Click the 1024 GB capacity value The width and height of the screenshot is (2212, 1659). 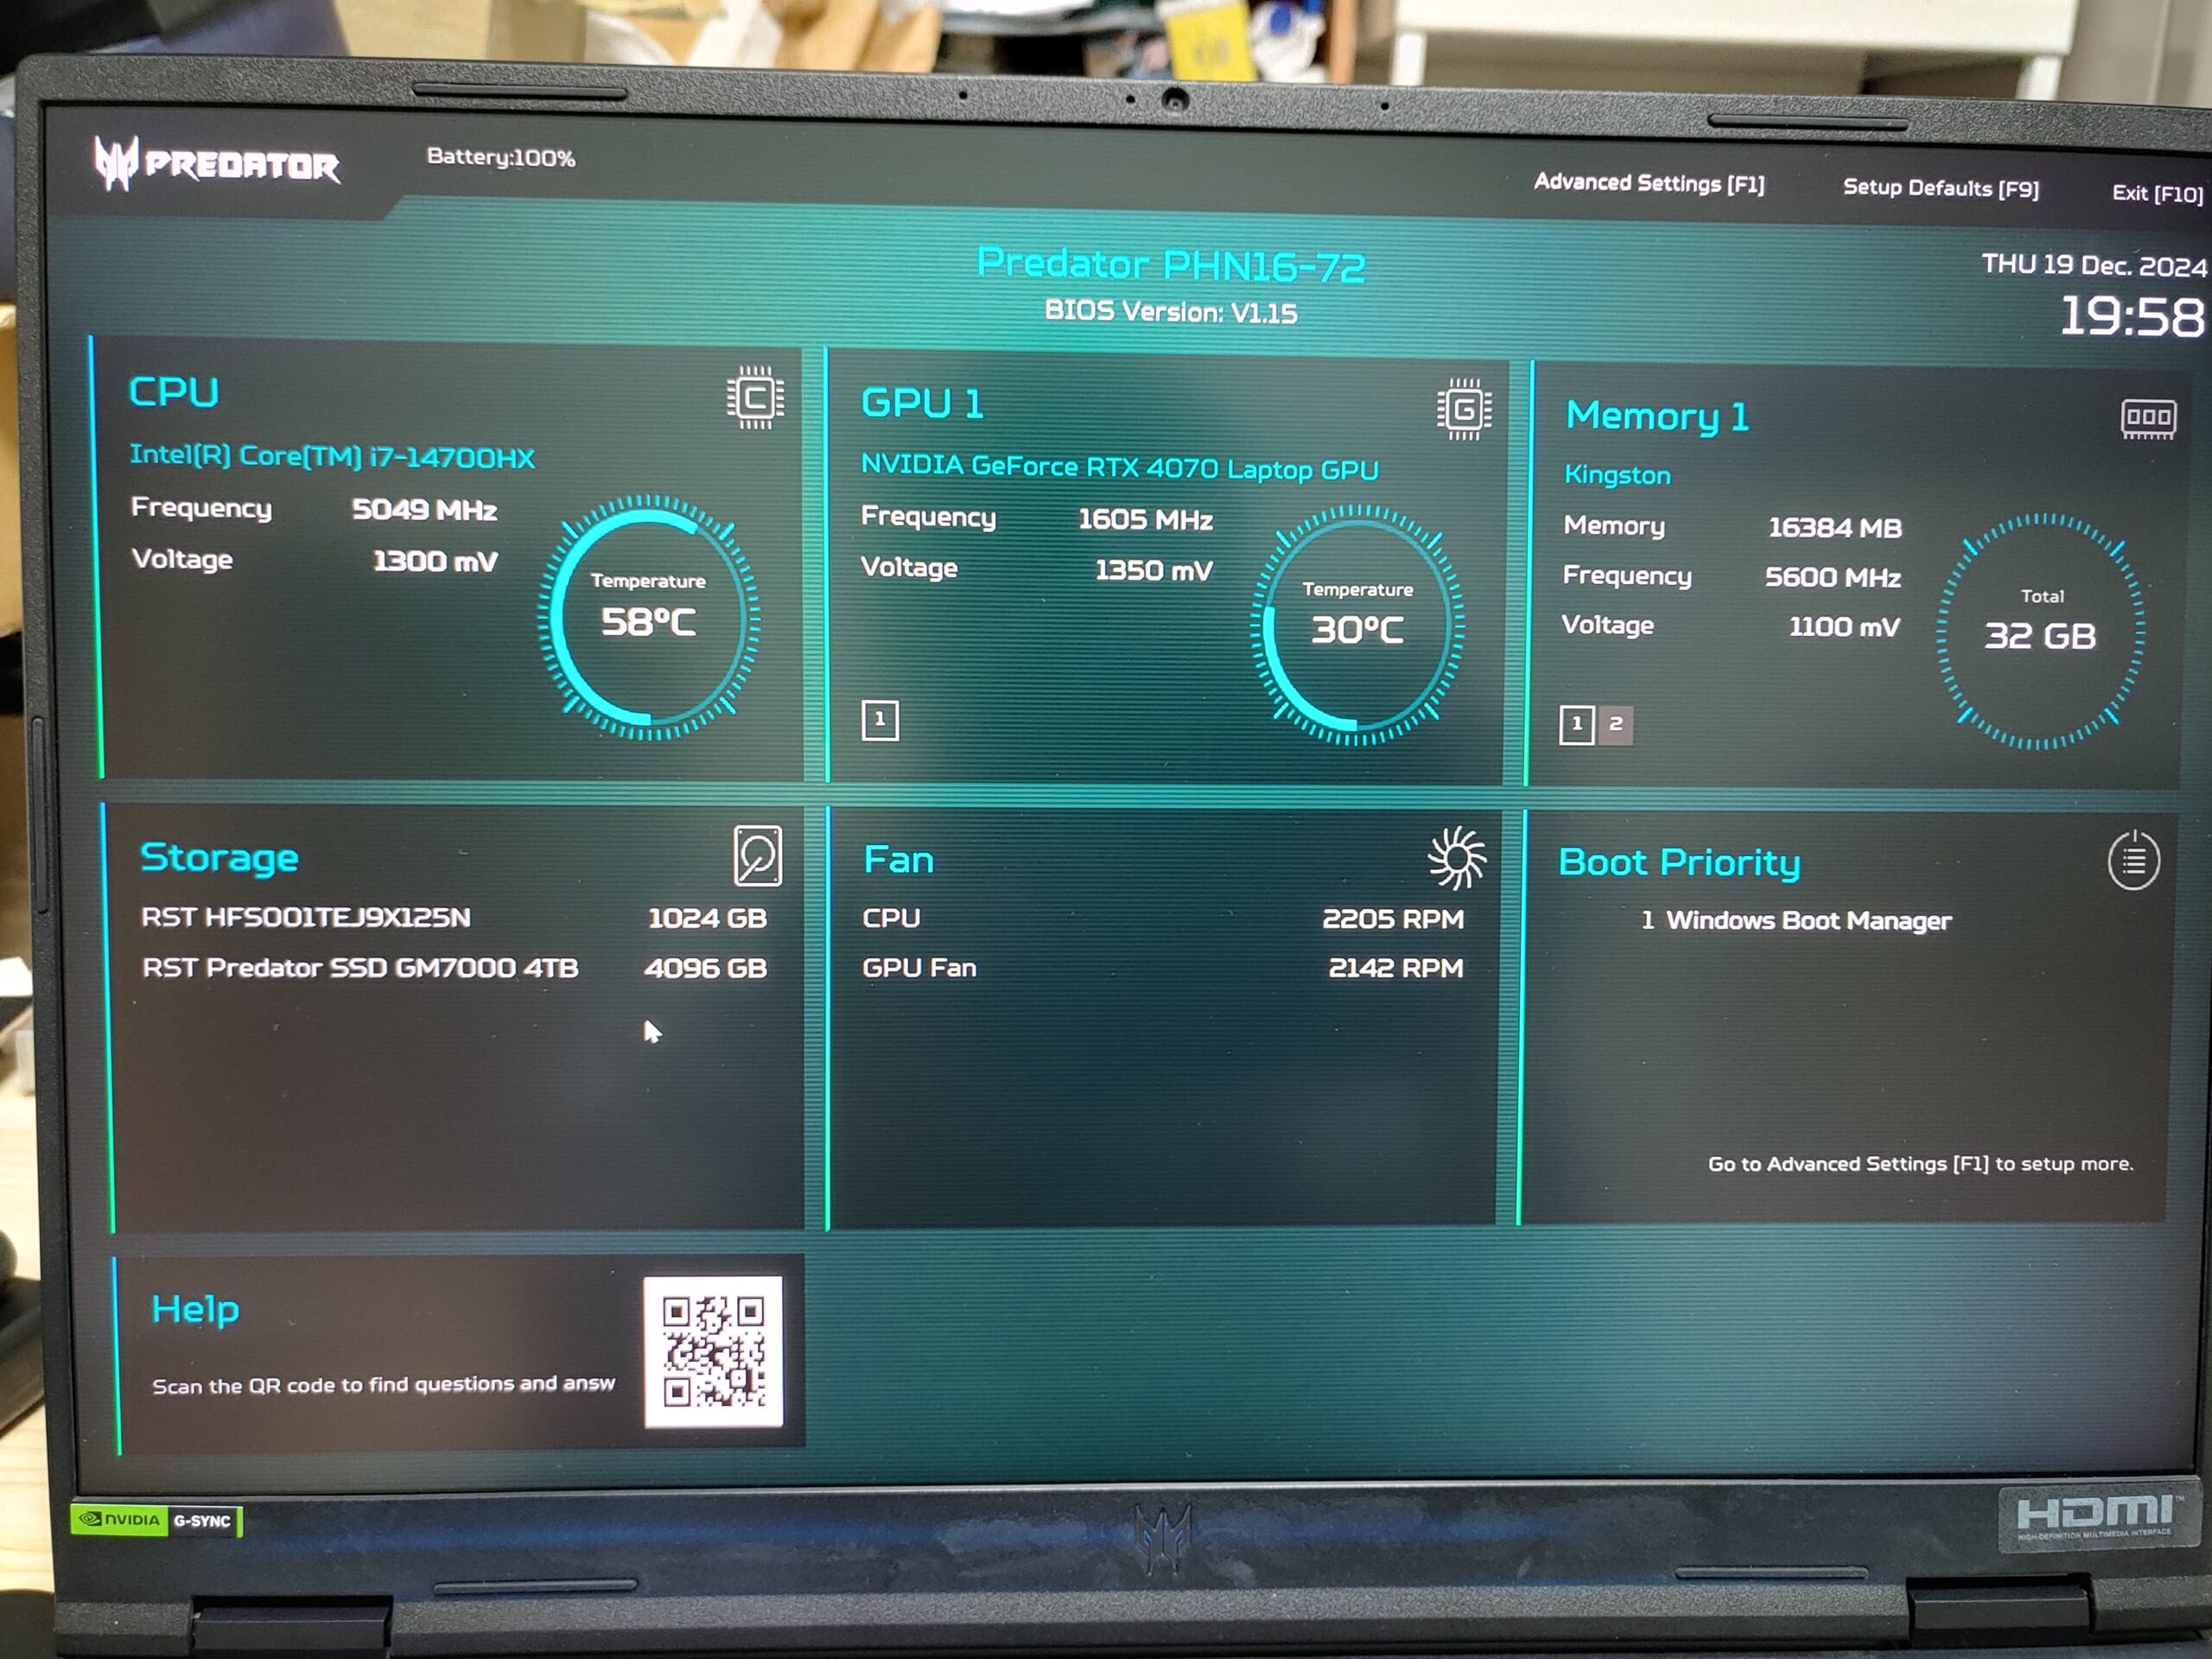click(707, 918)
